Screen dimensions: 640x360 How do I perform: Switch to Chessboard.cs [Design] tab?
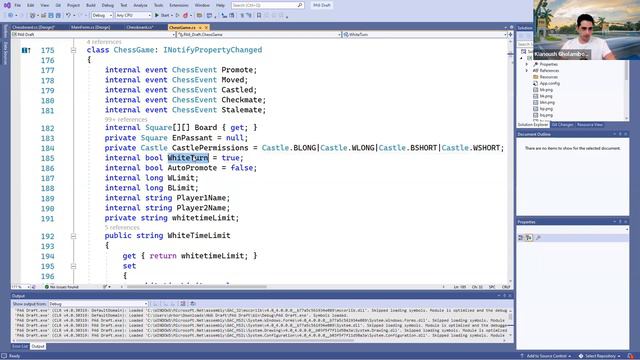[33, 27]
